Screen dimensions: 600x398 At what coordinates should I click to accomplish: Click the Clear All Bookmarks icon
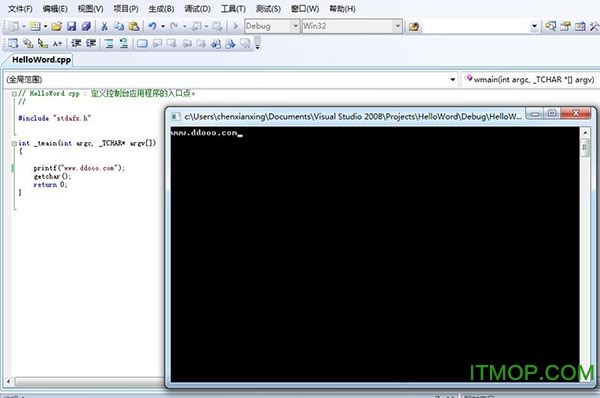point(245,44)
